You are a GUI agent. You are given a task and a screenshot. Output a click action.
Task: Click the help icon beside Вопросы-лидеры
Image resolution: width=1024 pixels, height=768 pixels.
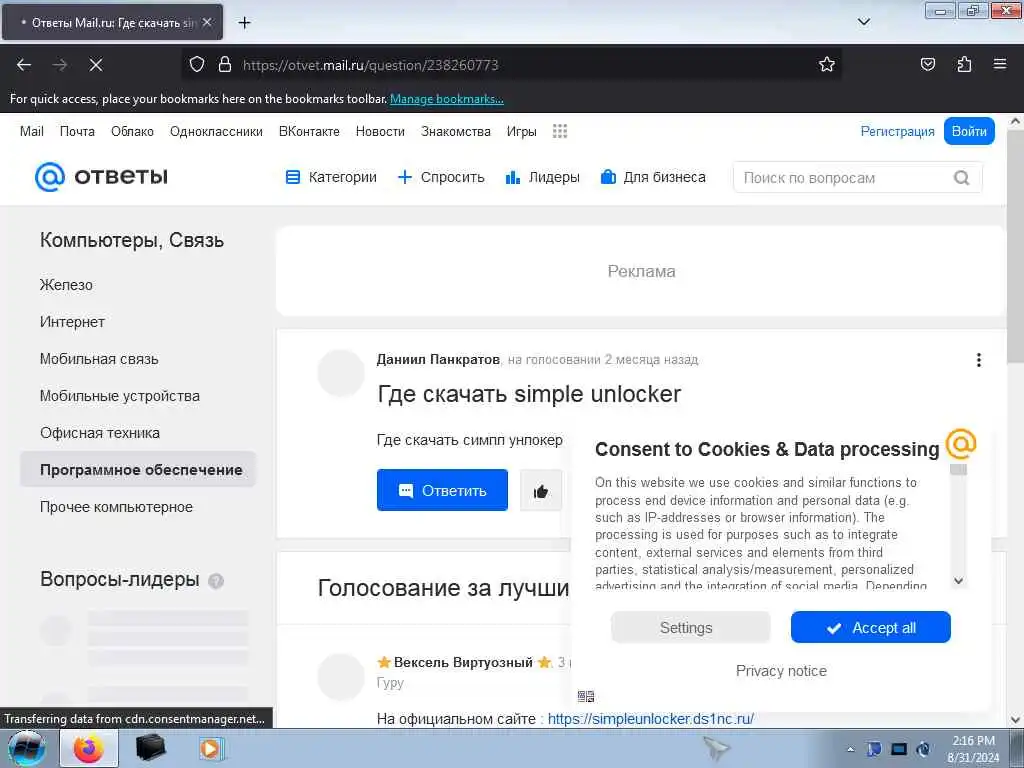[216, 581]
